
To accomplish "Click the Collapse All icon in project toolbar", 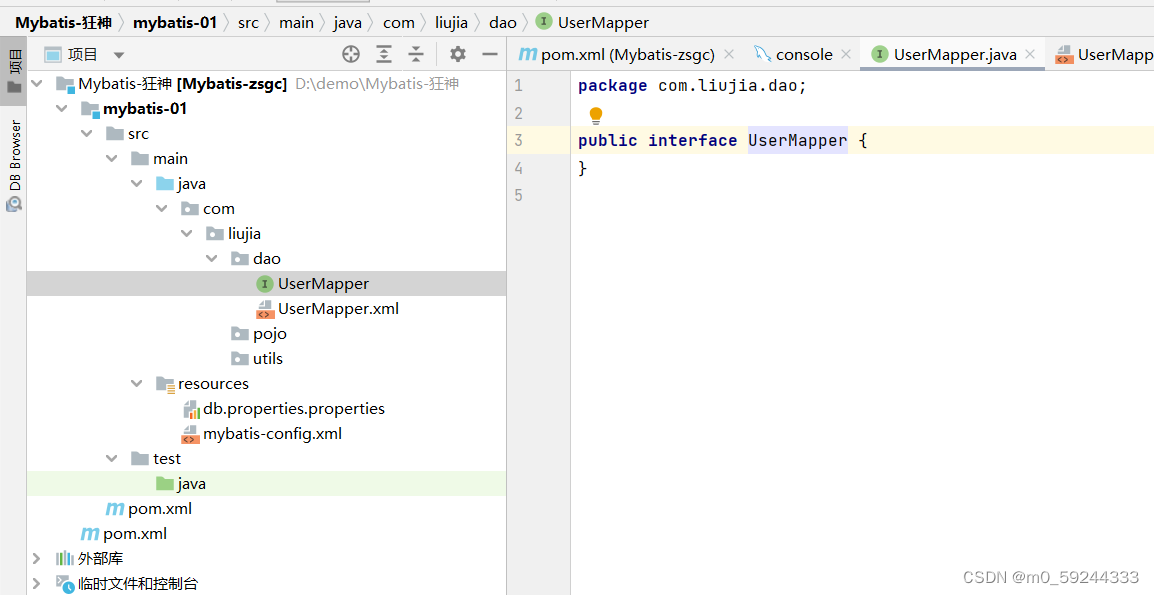I will (x=416, y=54).
